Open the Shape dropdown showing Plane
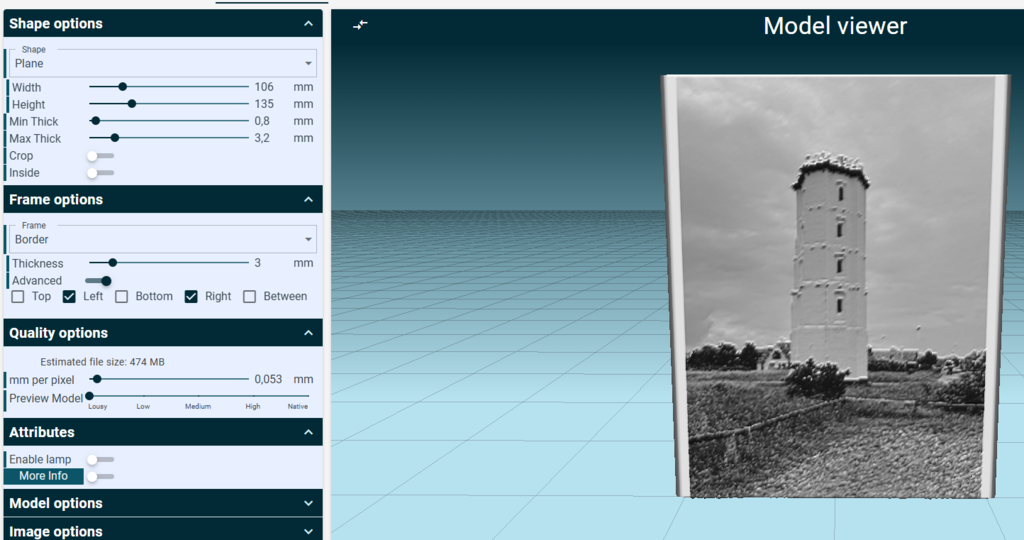 [163, 63]
